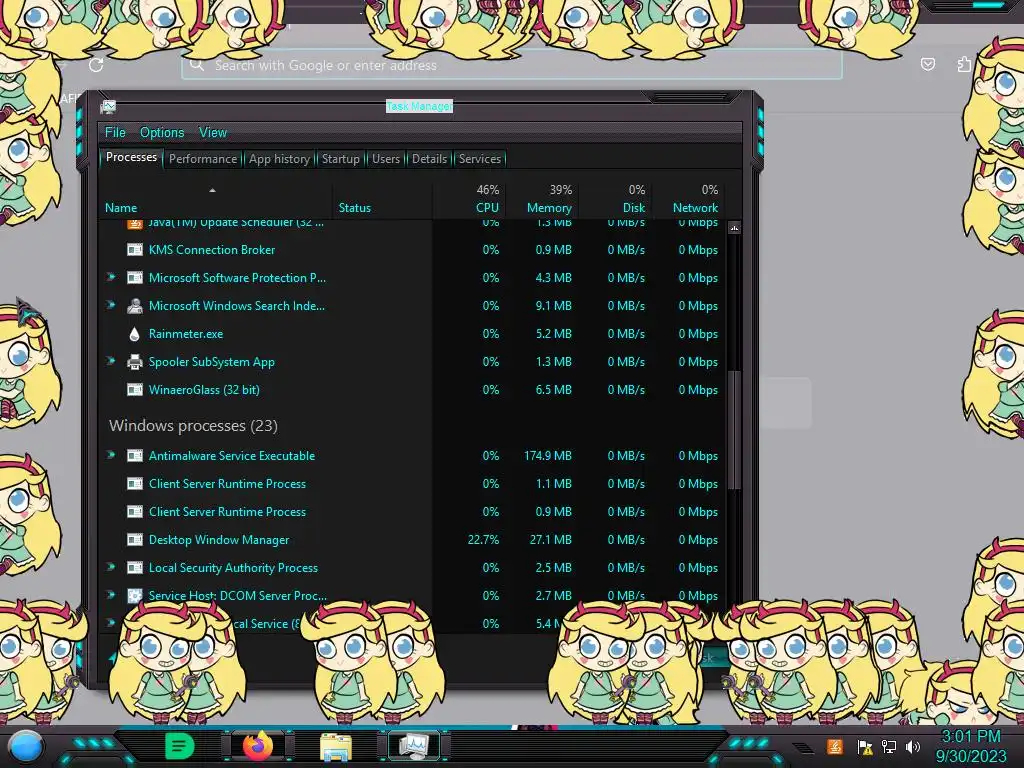1024x768 pixels.
Task: Expand the Local Security Authority Process row
Action: coord(111,568)
